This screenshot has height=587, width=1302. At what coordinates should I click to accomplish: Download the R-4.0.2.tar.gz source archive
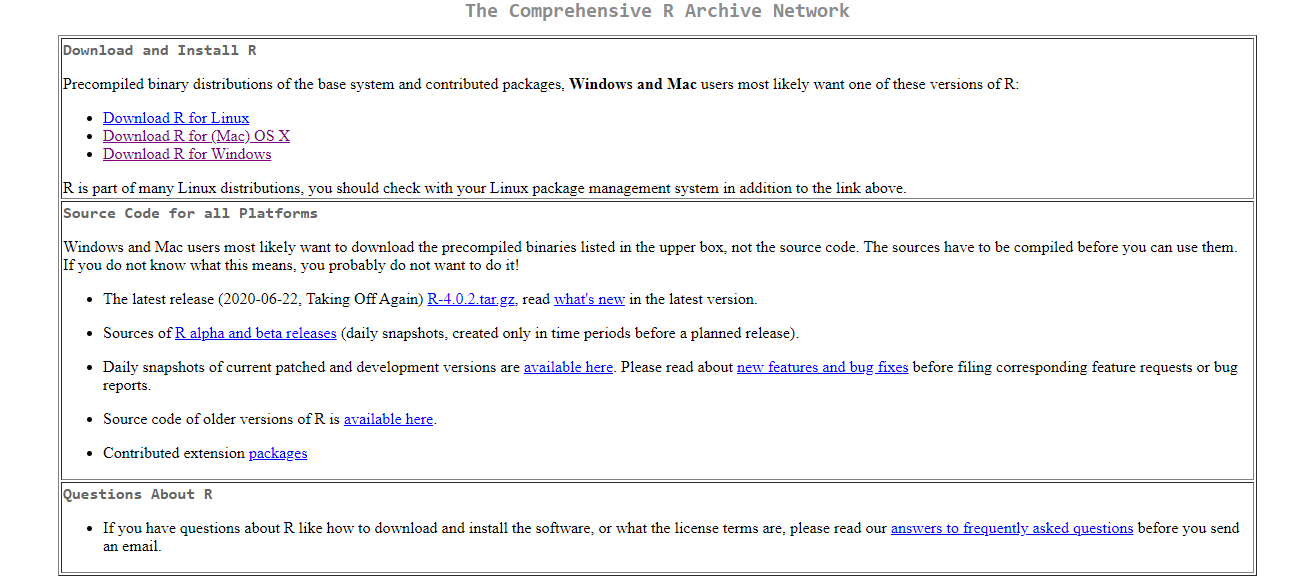click(x=472, y=299)
